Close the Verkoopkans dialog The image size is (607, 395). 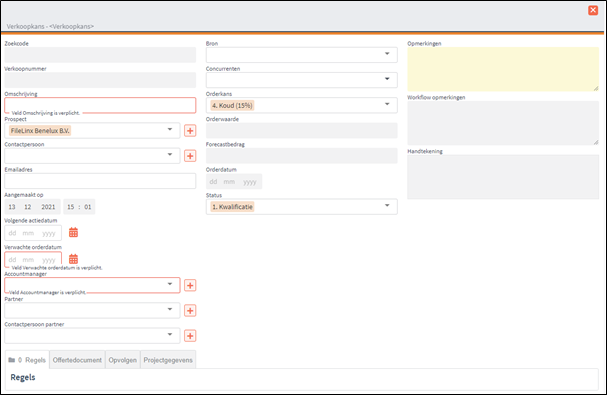tap(593, 10)
